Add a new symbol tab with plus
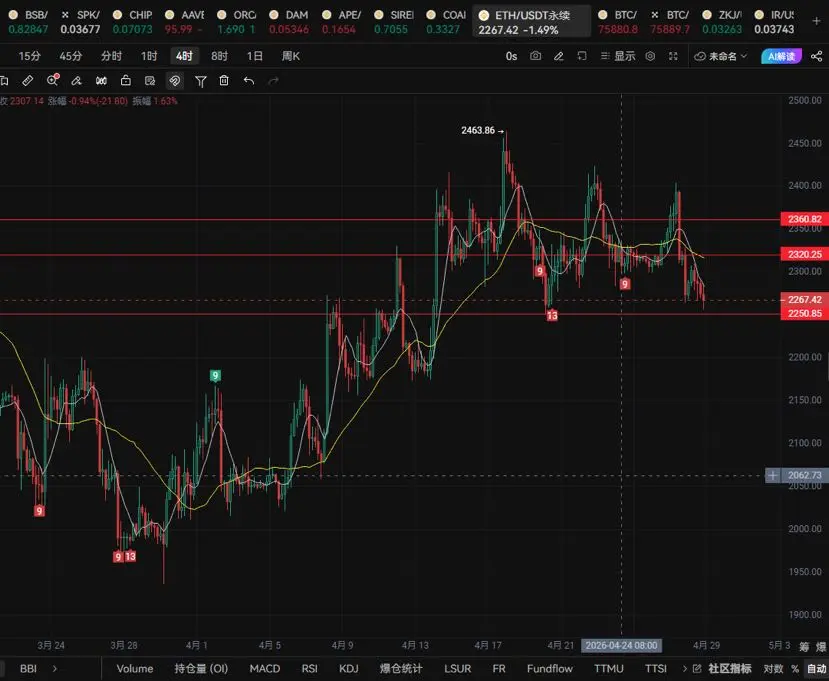 tap(816, 21)
